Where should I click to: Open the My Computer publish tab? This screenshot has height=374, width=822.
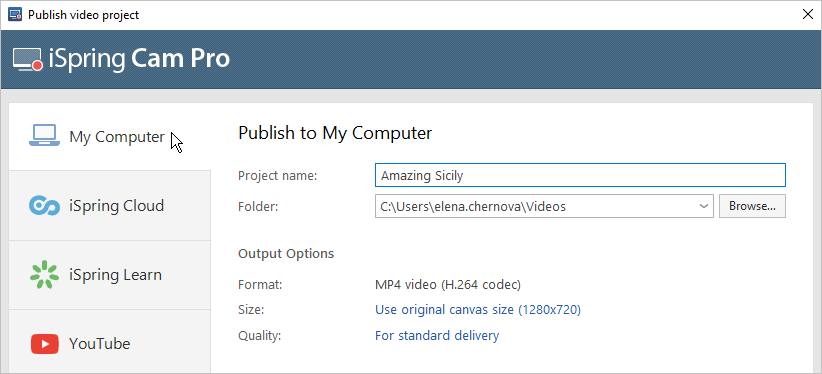(110, 136)
